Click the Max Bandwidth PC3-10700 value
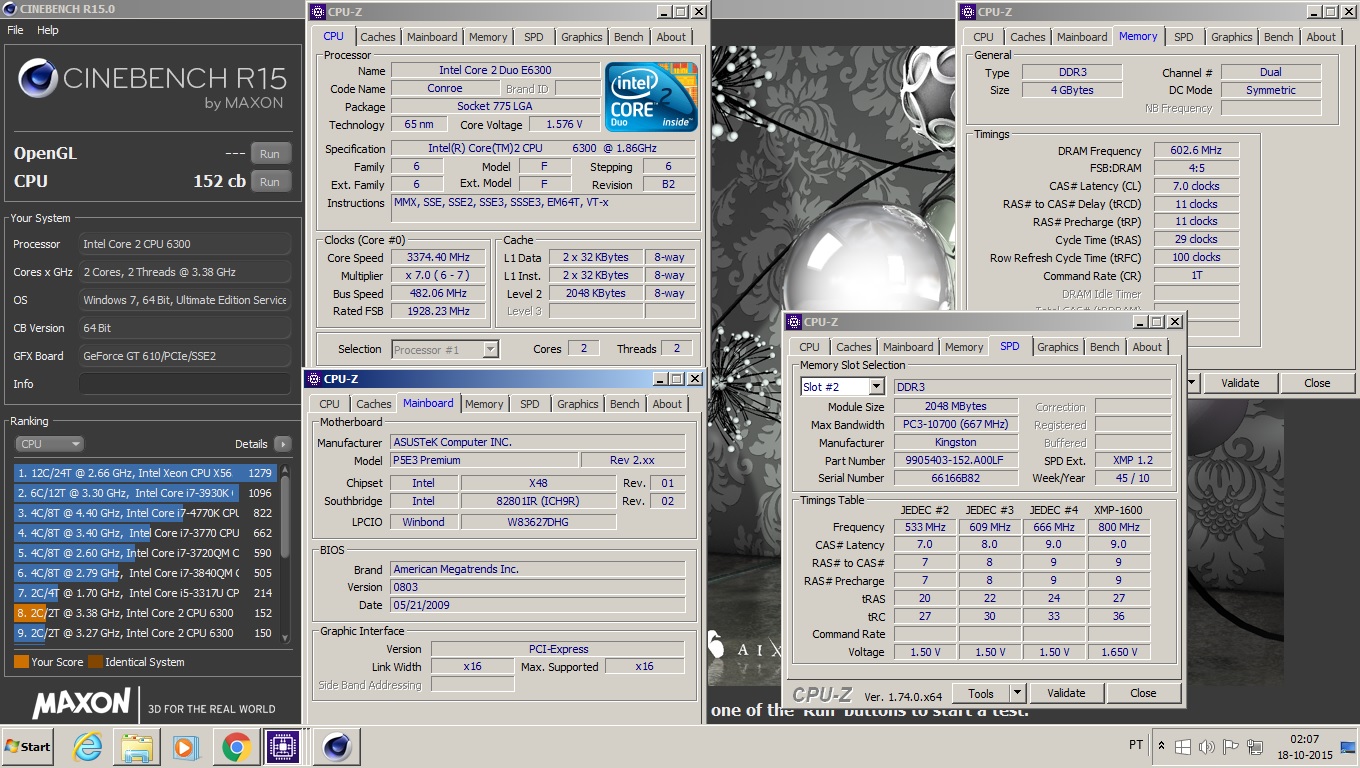 955,425
